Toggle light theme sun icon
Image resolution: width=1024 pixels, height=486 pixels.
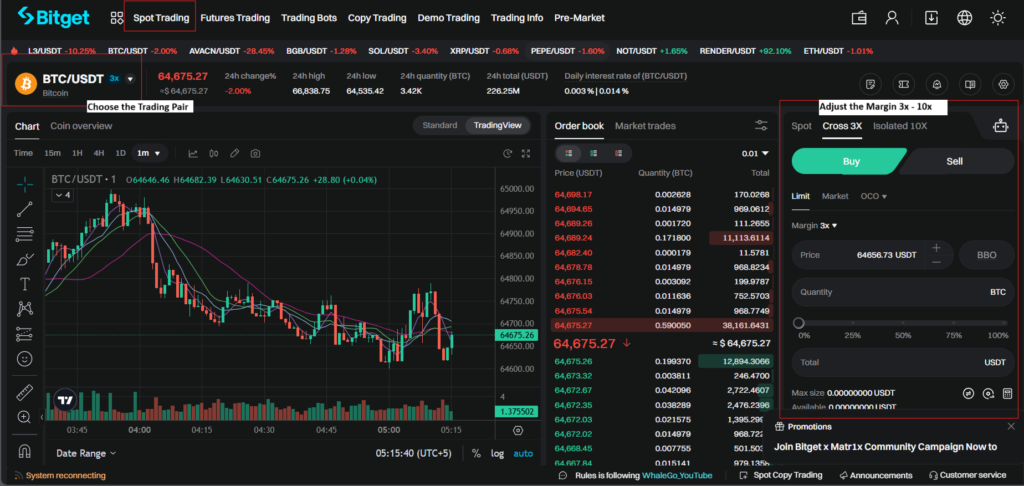point(998,18)
